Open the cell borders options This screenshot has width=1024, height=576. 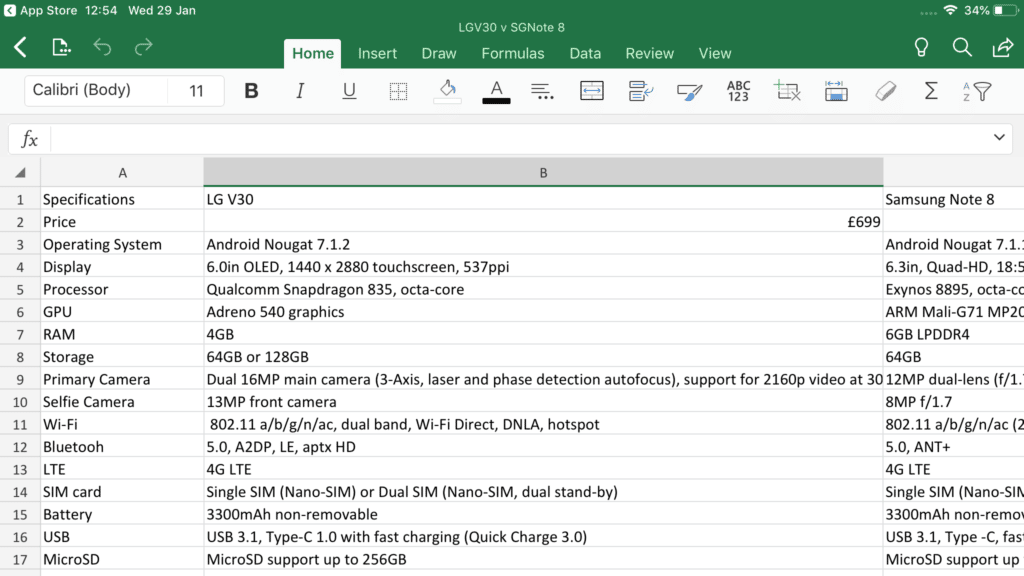(x=398, y=91)
